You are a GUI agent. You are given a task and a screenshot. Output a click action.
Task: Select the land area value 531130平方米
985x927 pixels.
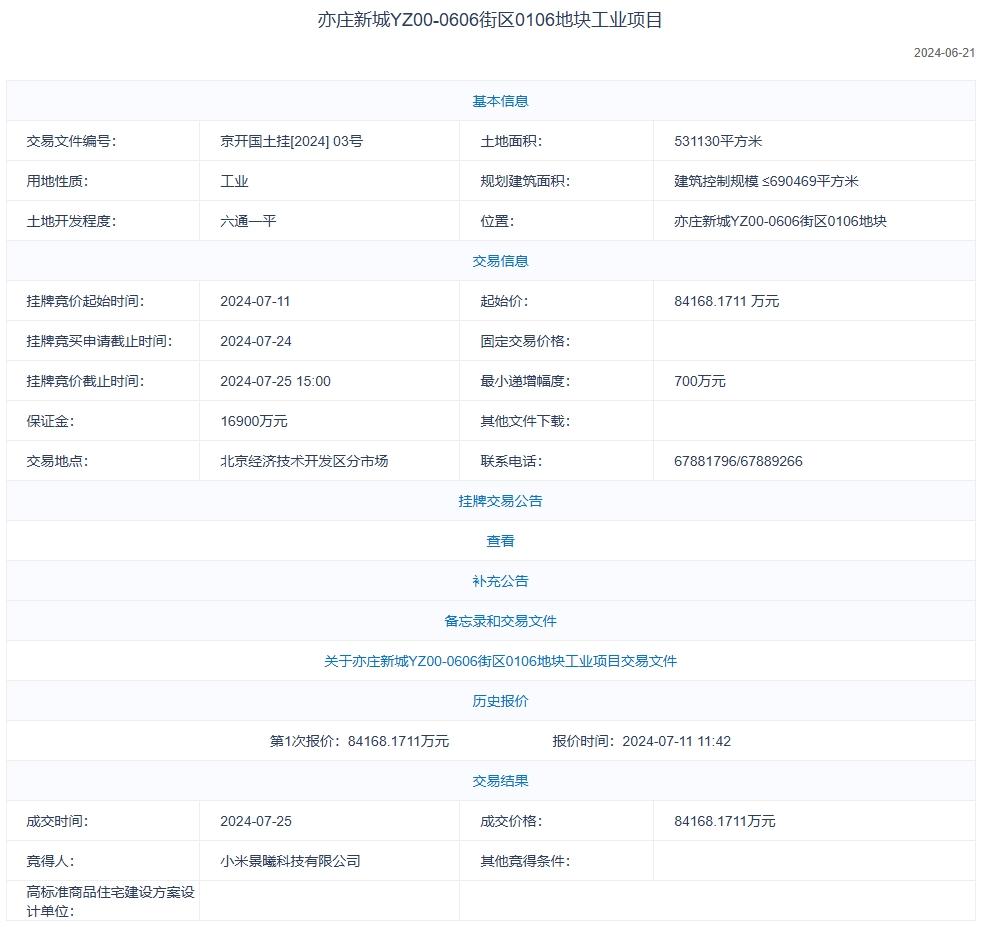pos(718,141)
